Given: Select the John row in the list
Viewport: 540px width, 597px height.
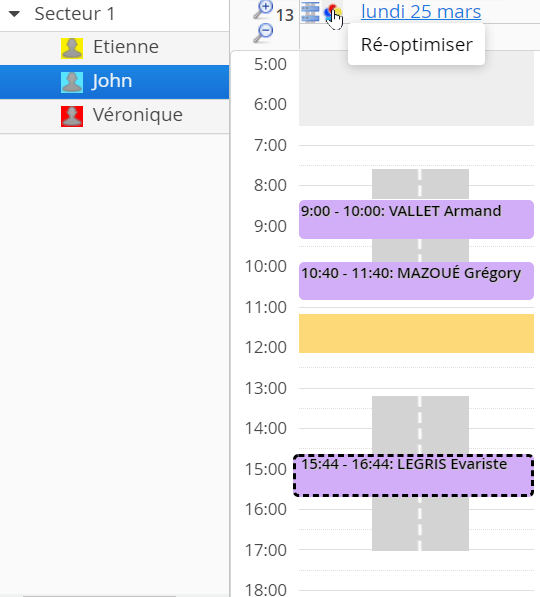Looking at the screenshot, I should point(114,82).
